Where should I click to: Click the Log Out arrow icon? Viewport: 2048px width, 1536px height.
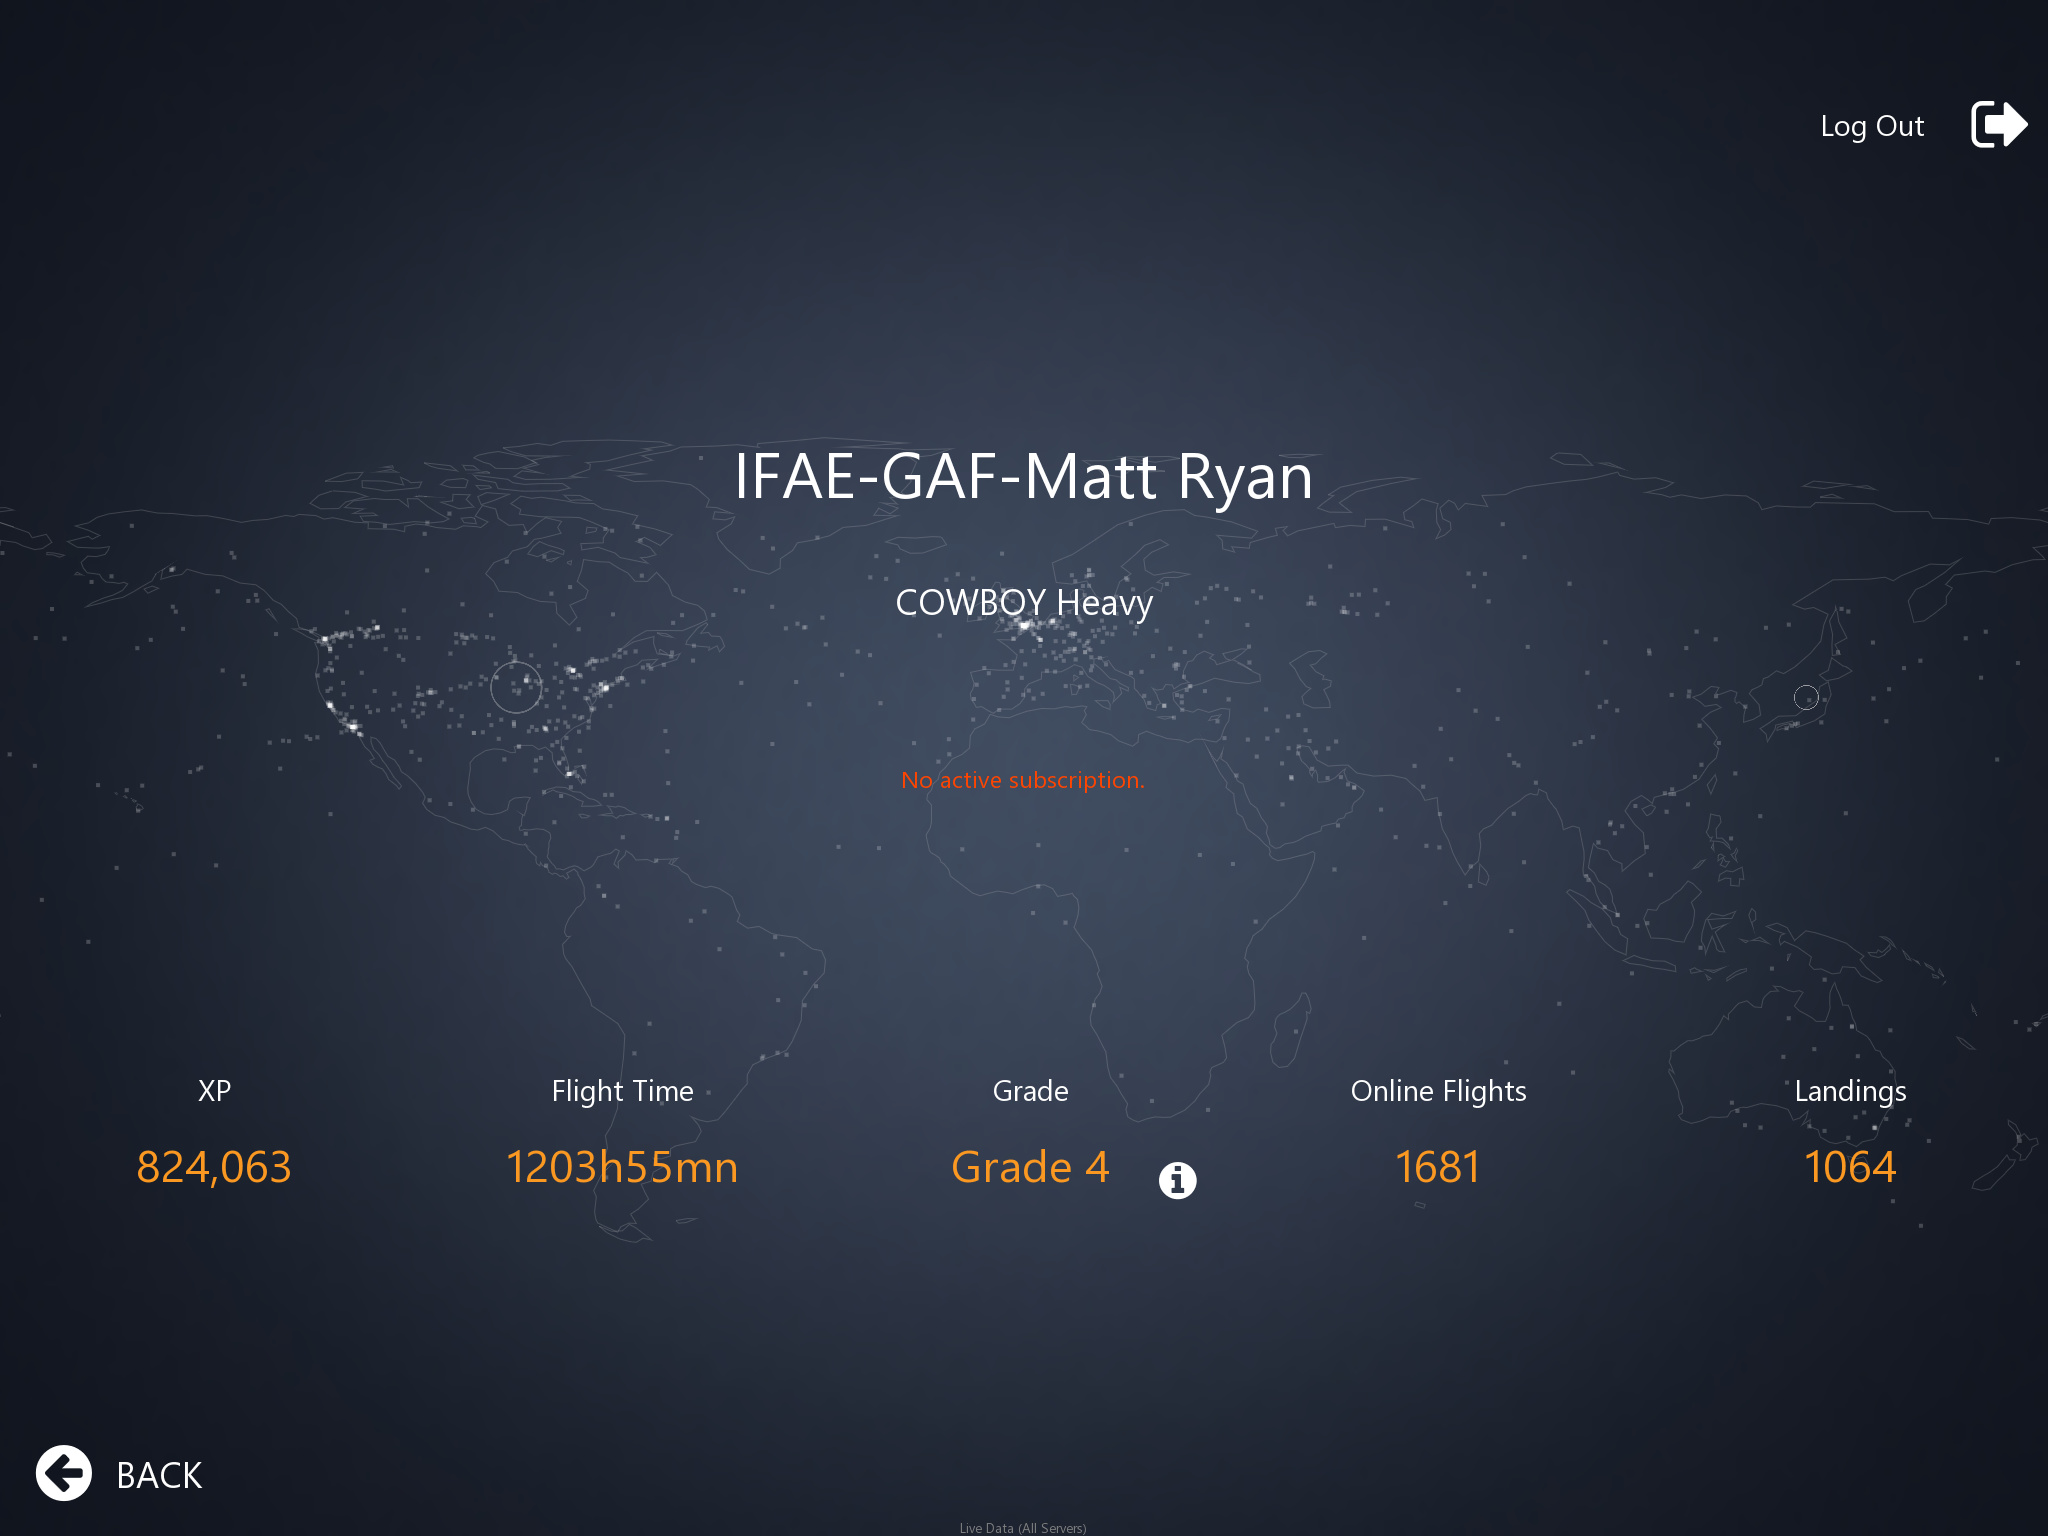(x=1998, y=125)
